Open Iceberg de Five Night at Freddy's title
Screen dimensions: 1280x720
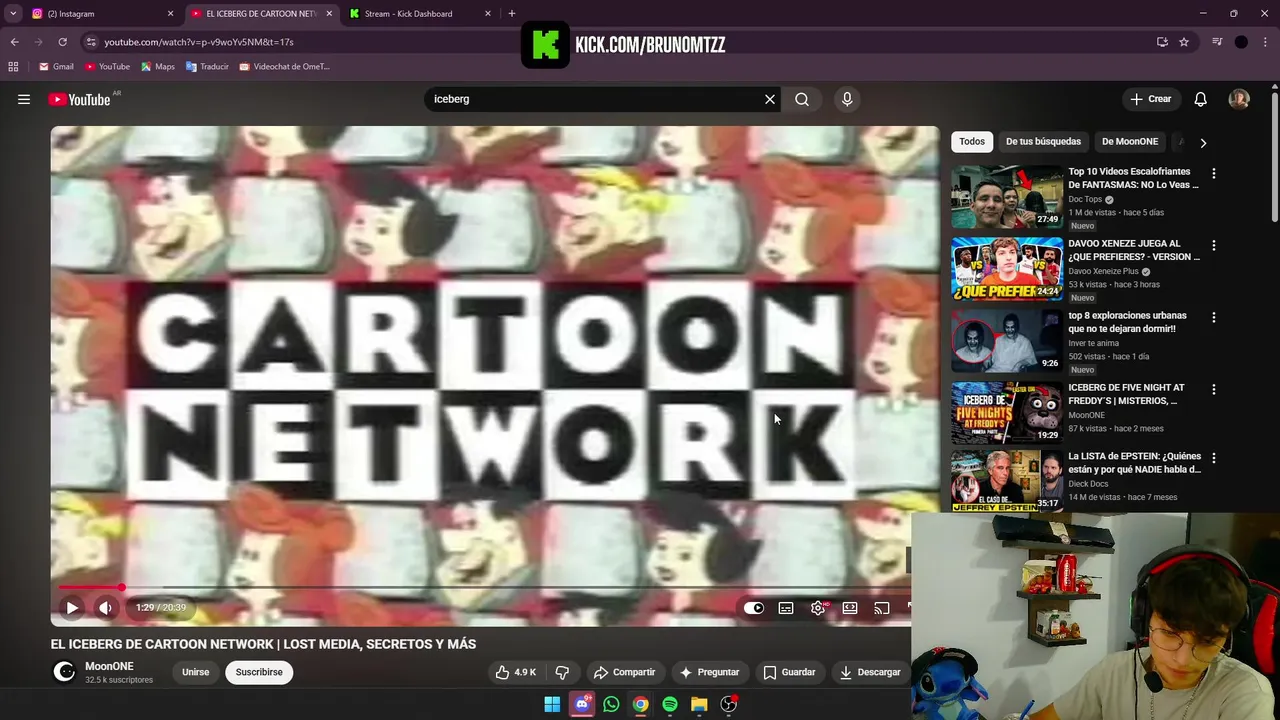click(1126, 394)
